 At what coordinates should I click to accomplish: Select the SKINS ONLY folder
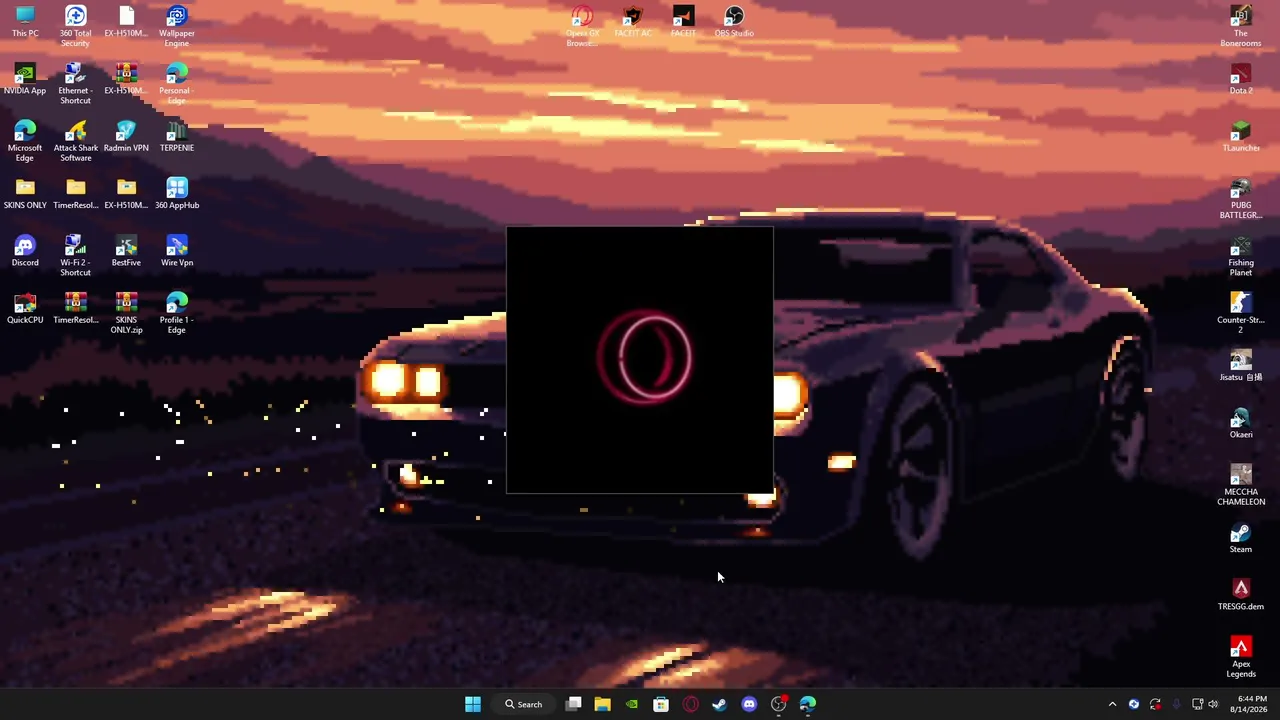pyautogui.click(x=25, y=194)
